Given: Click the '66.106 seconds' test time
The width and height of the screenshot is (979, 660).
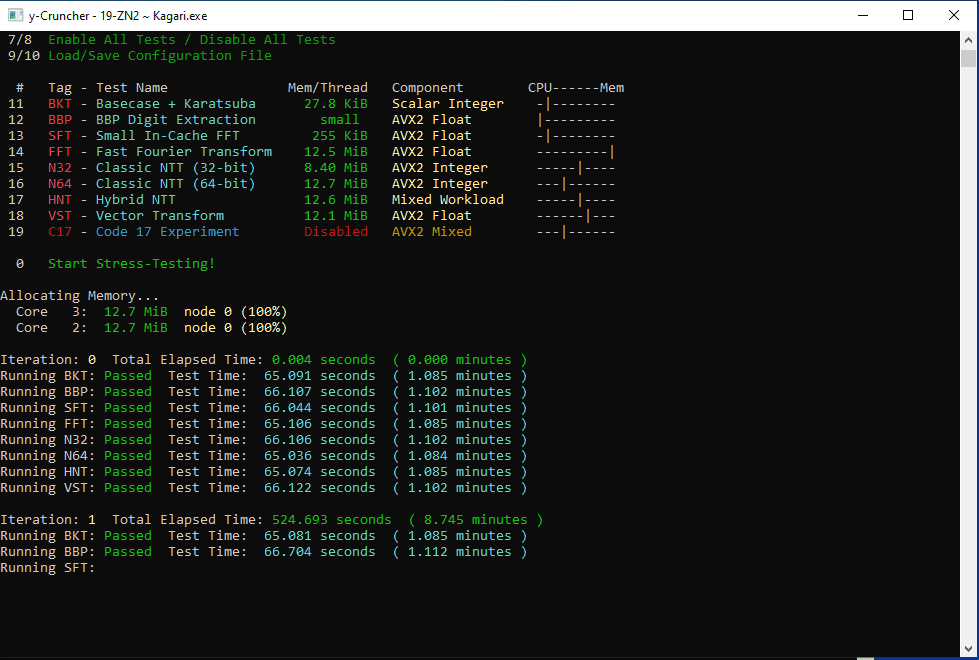Looking at the screenshot, I should point(320,440).
